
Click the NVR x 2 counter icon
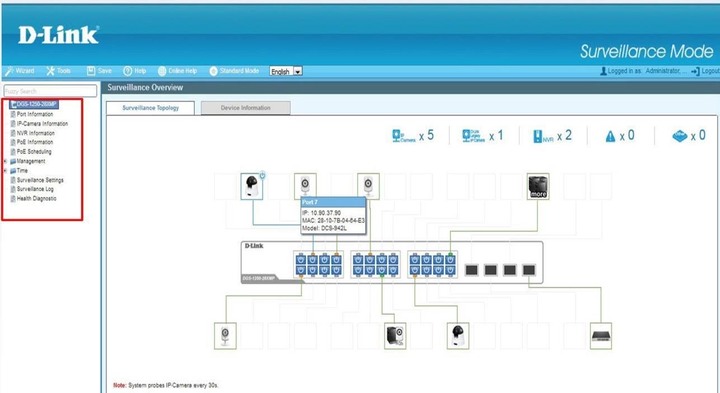click(543, 136)
